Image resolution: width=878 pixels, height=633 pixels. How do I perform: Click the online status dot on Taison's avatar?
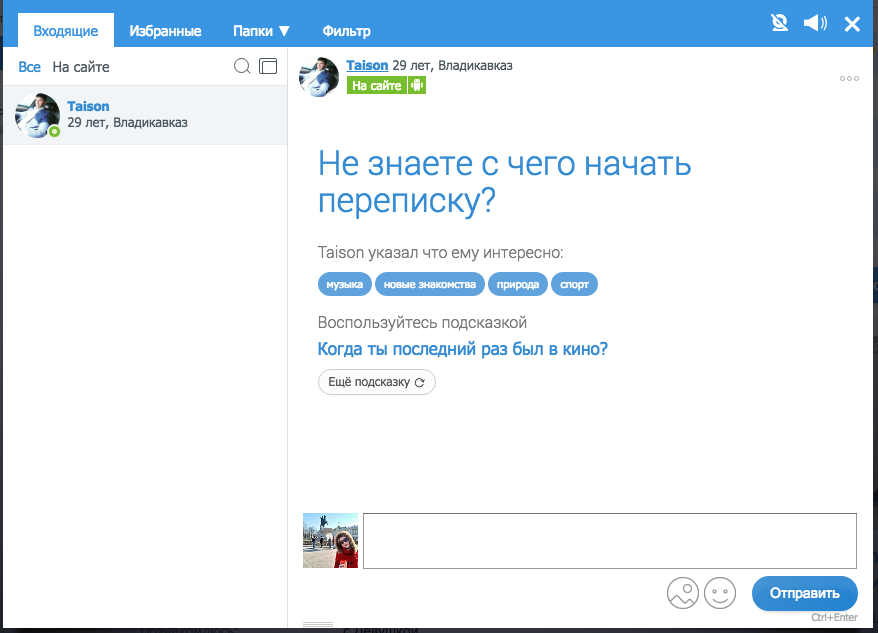click(54, 132)
